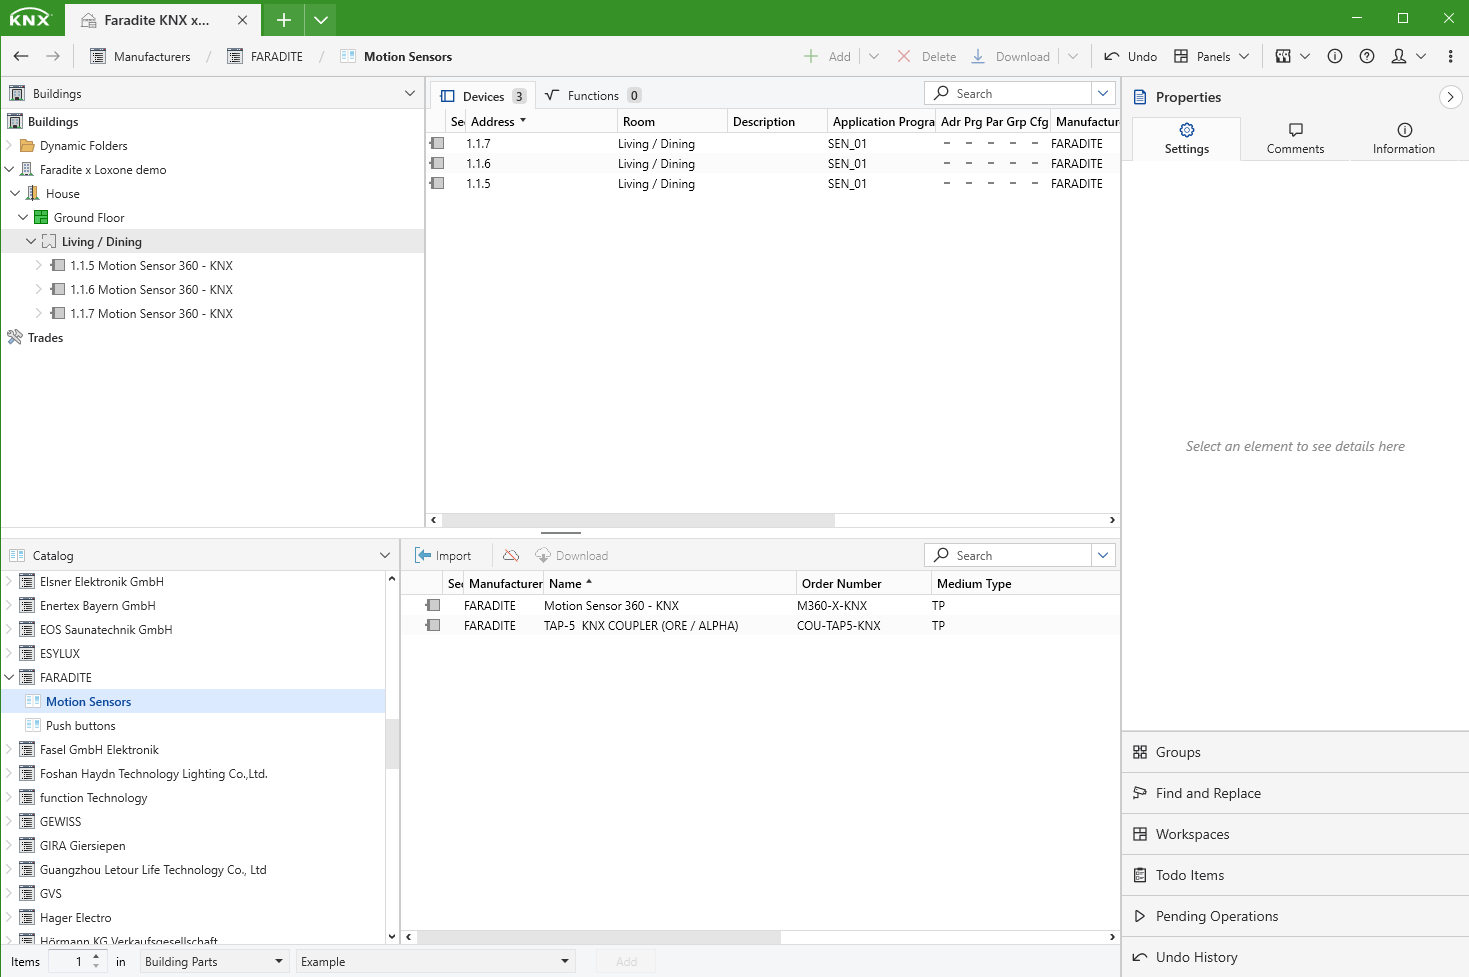Open the workspace layout icon menu

(x=1292, y=56)
